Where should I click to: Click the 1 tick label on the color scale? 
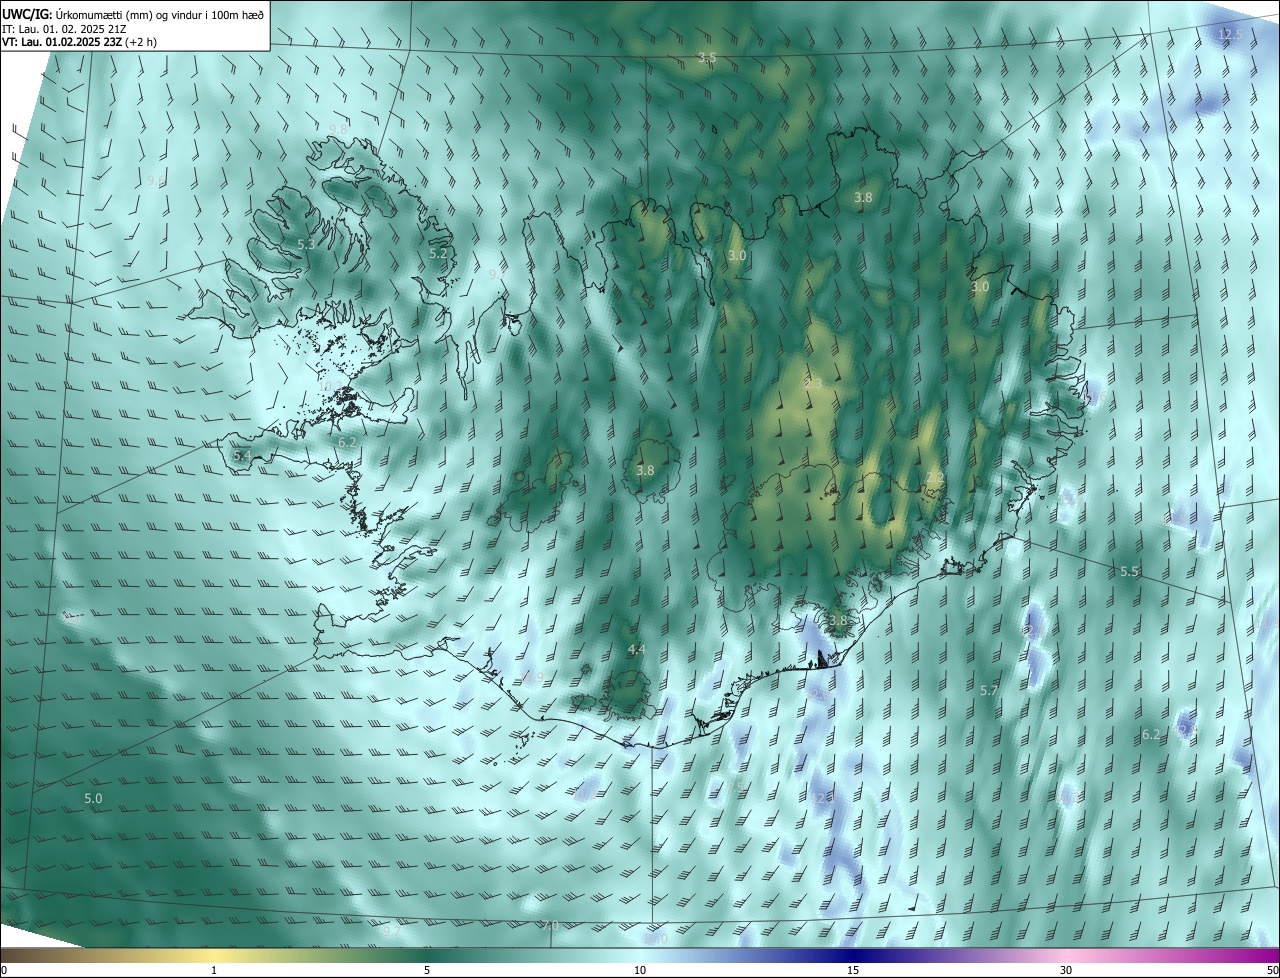215,970
